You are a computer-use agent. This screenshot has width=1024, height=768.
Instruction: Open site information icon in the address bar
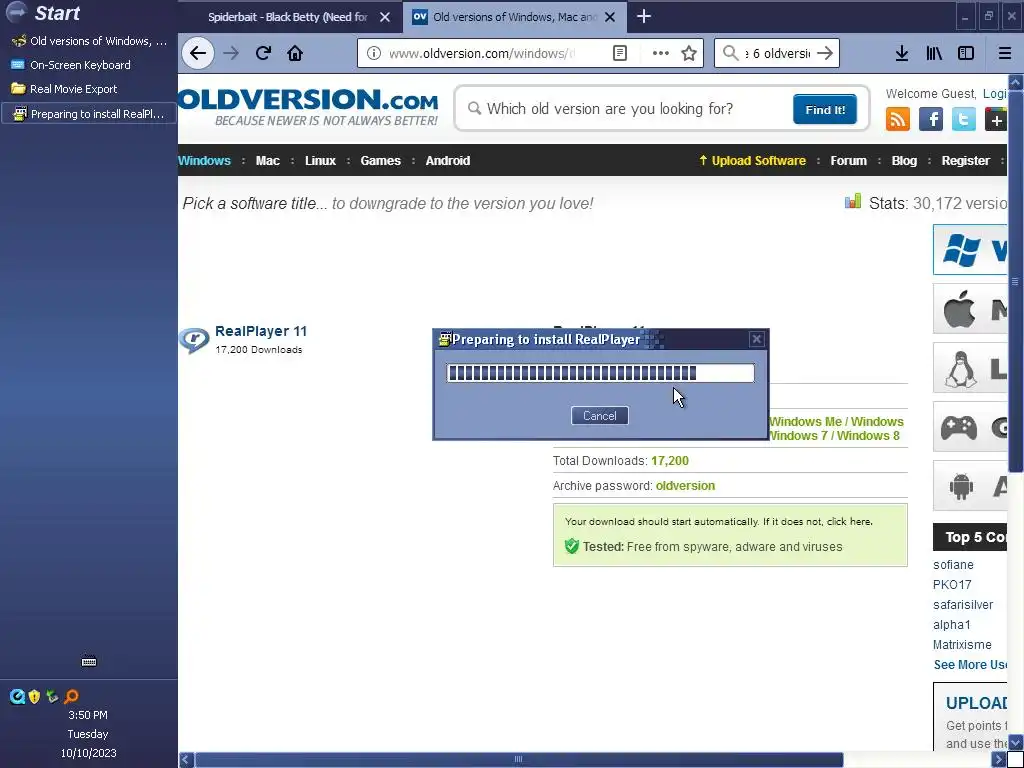374,53
